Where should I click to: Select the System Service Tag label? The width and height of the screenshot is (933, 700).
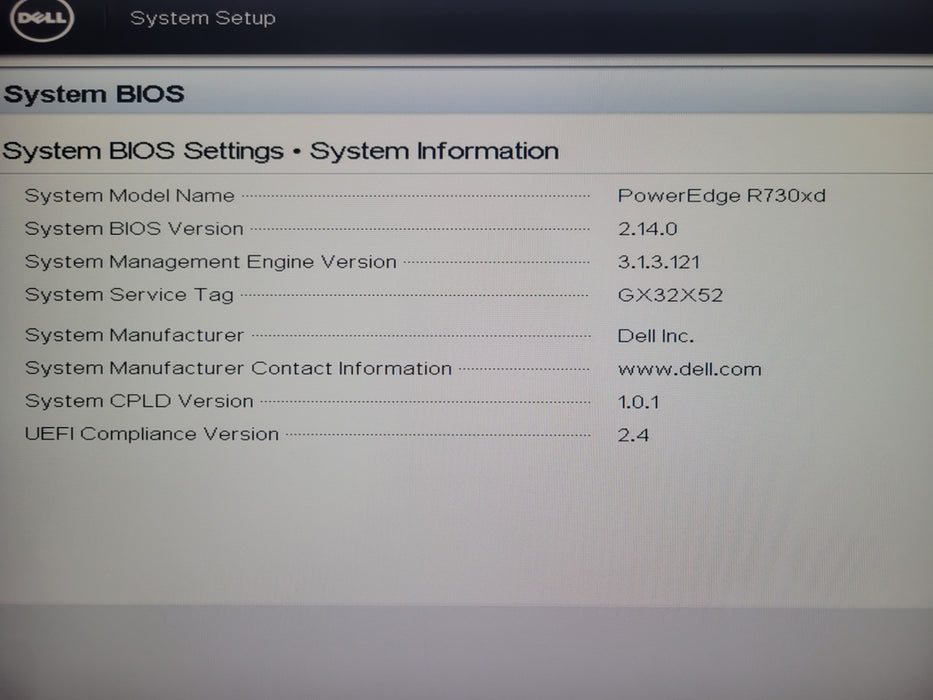[129, 295]
